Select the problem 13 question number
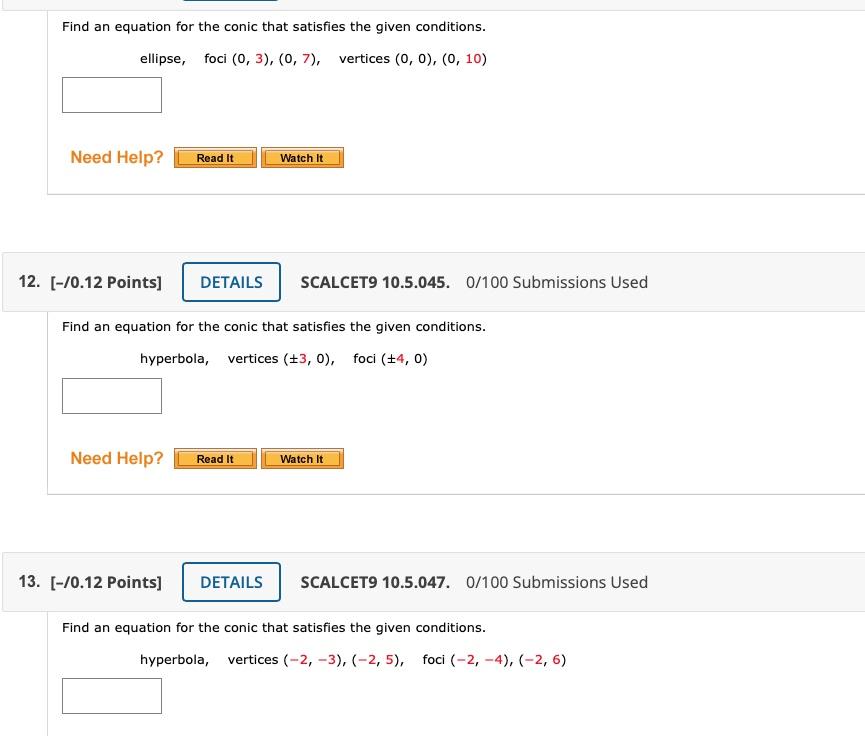 (28, 582)
